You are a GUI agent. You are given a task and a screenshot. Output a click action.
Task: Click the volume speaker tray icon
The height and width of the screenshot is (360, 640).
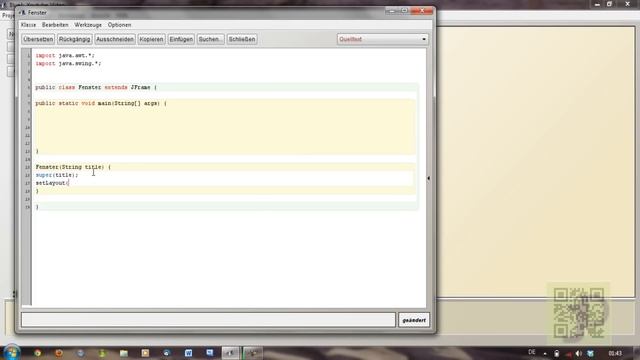578,353
